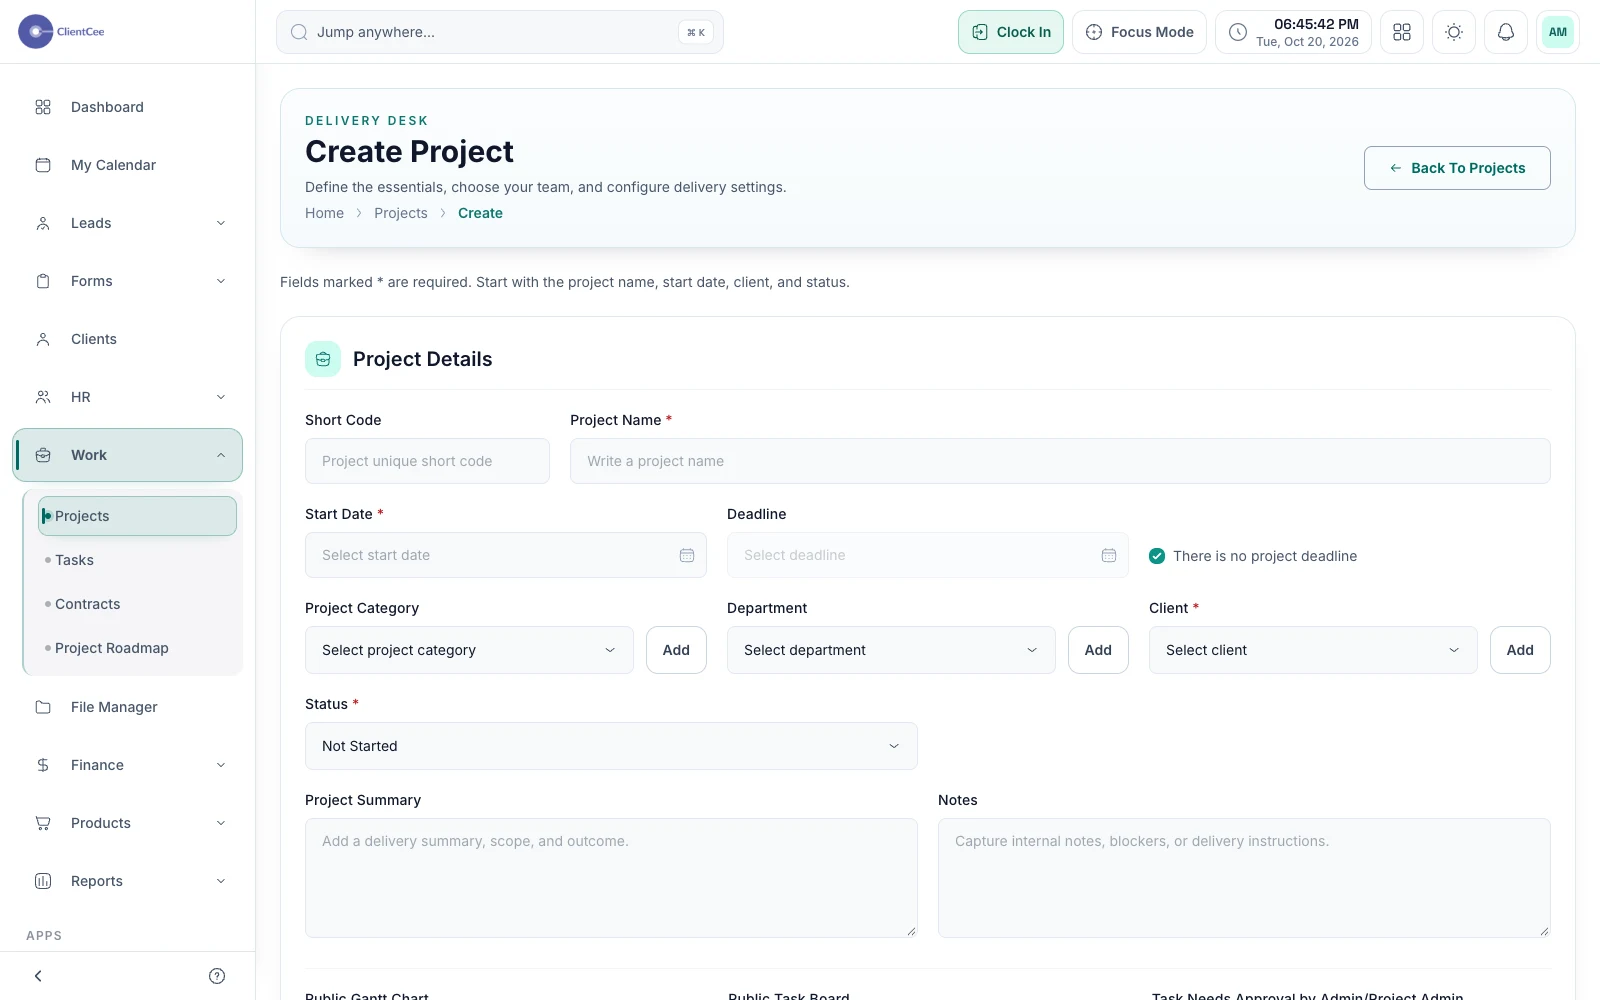Screen dimensions: 1600x1000
Task: Focus the Project Name input field
Action: pyautogui.click(x=1060, y=461)
